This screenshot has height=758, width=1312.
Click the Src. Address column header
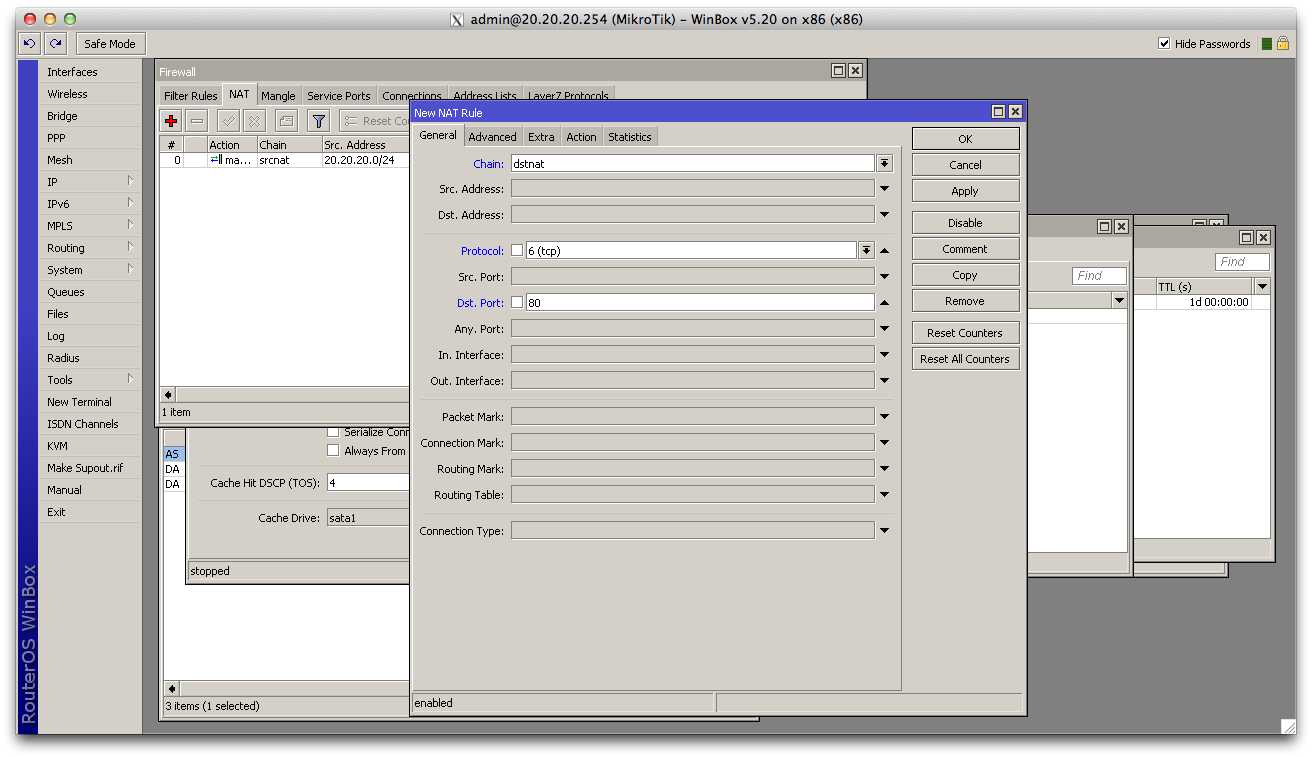click(365, 145)
